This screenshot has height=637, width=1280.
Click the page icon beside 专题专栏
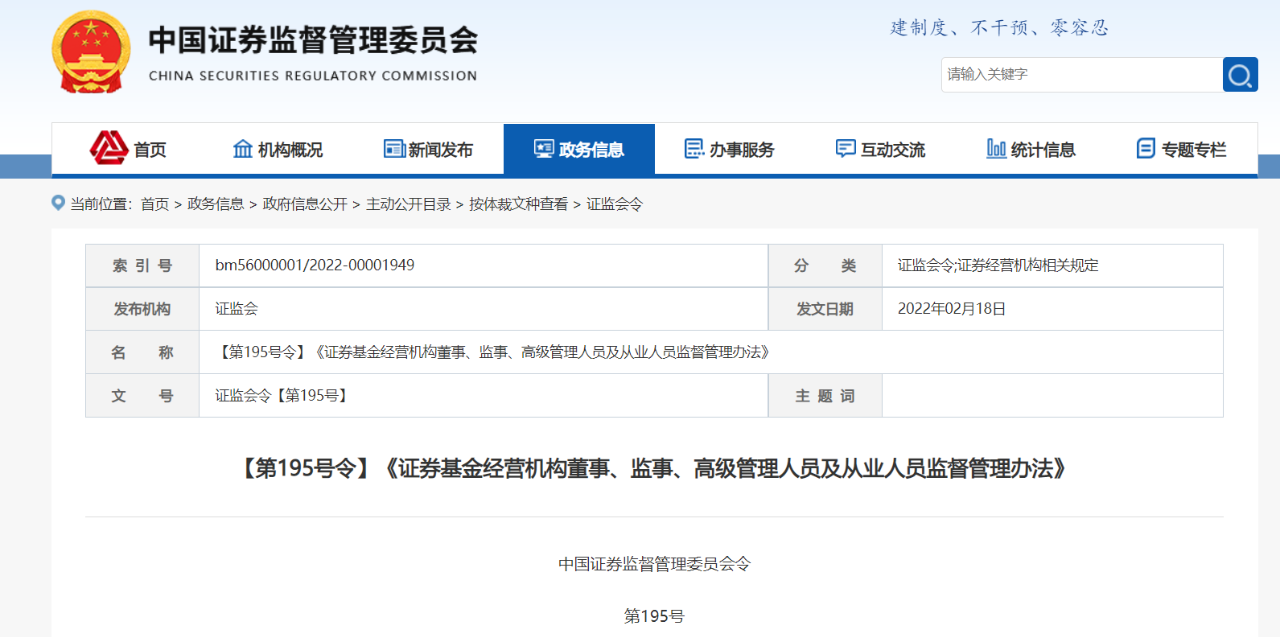[1146, 149]
